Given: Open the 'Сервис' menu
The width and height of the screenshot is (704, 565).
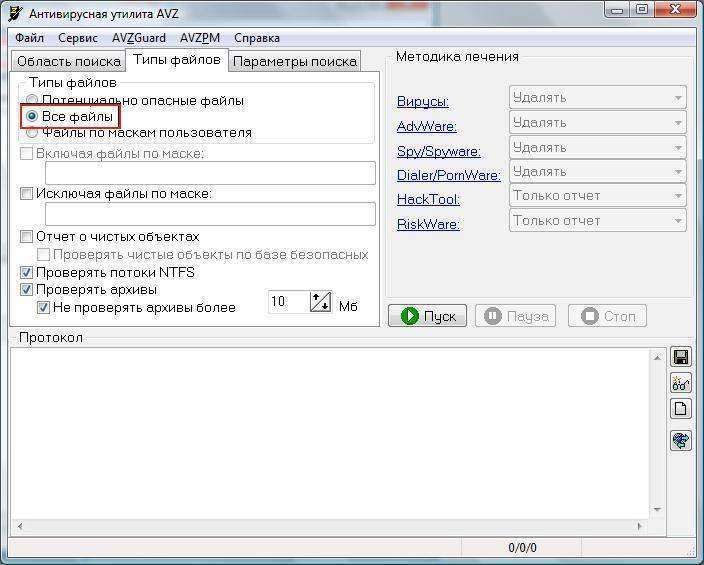Looking at the screenshot, I should click(78, 38).
